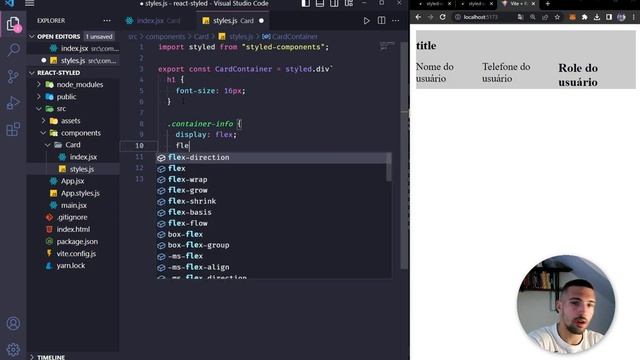Run the current file with play icon
The width and height of the screenshot is (640, 360).
click(x=367, y=20)
